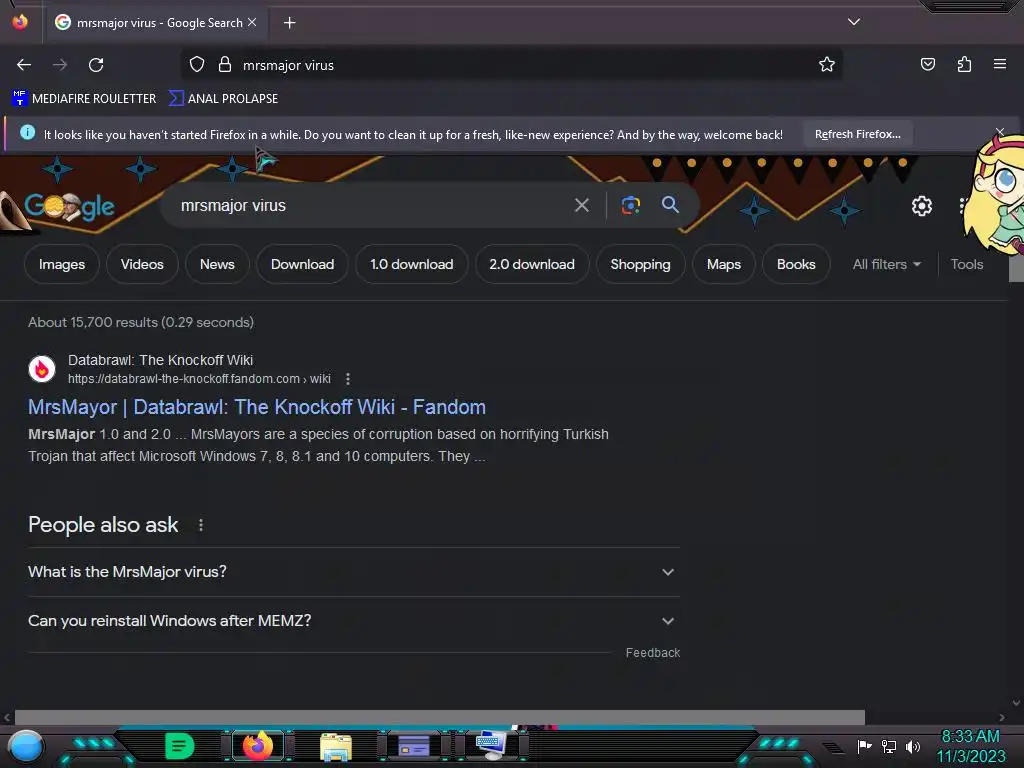Click the Feedback link

click(x=652, y=653)
